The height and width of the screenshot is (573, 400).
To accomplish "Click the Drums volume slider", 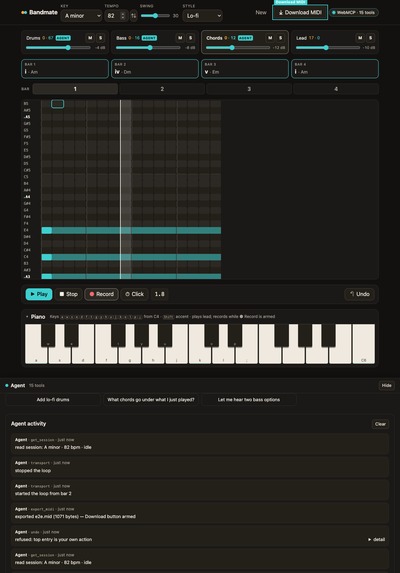I will coord(58,48).
